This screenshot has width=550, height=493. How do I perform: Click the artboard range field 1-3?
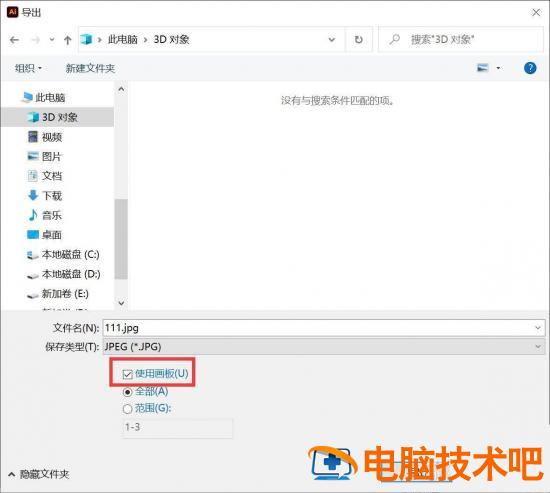[x=177, y=427]
